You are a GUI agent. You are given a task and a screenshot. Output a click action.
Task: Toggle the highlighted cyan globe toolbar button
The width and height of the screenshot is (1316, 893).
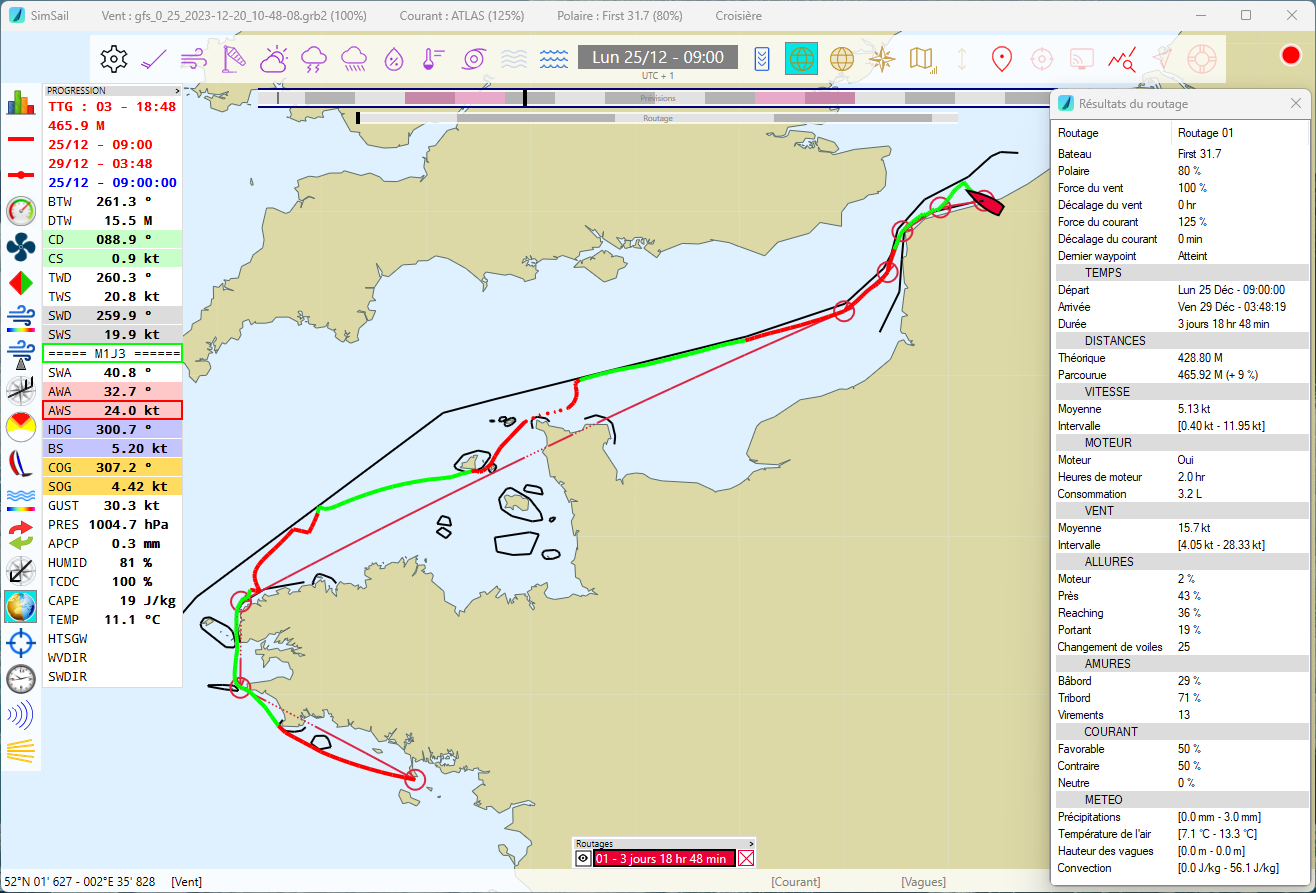tap(801, 59)
